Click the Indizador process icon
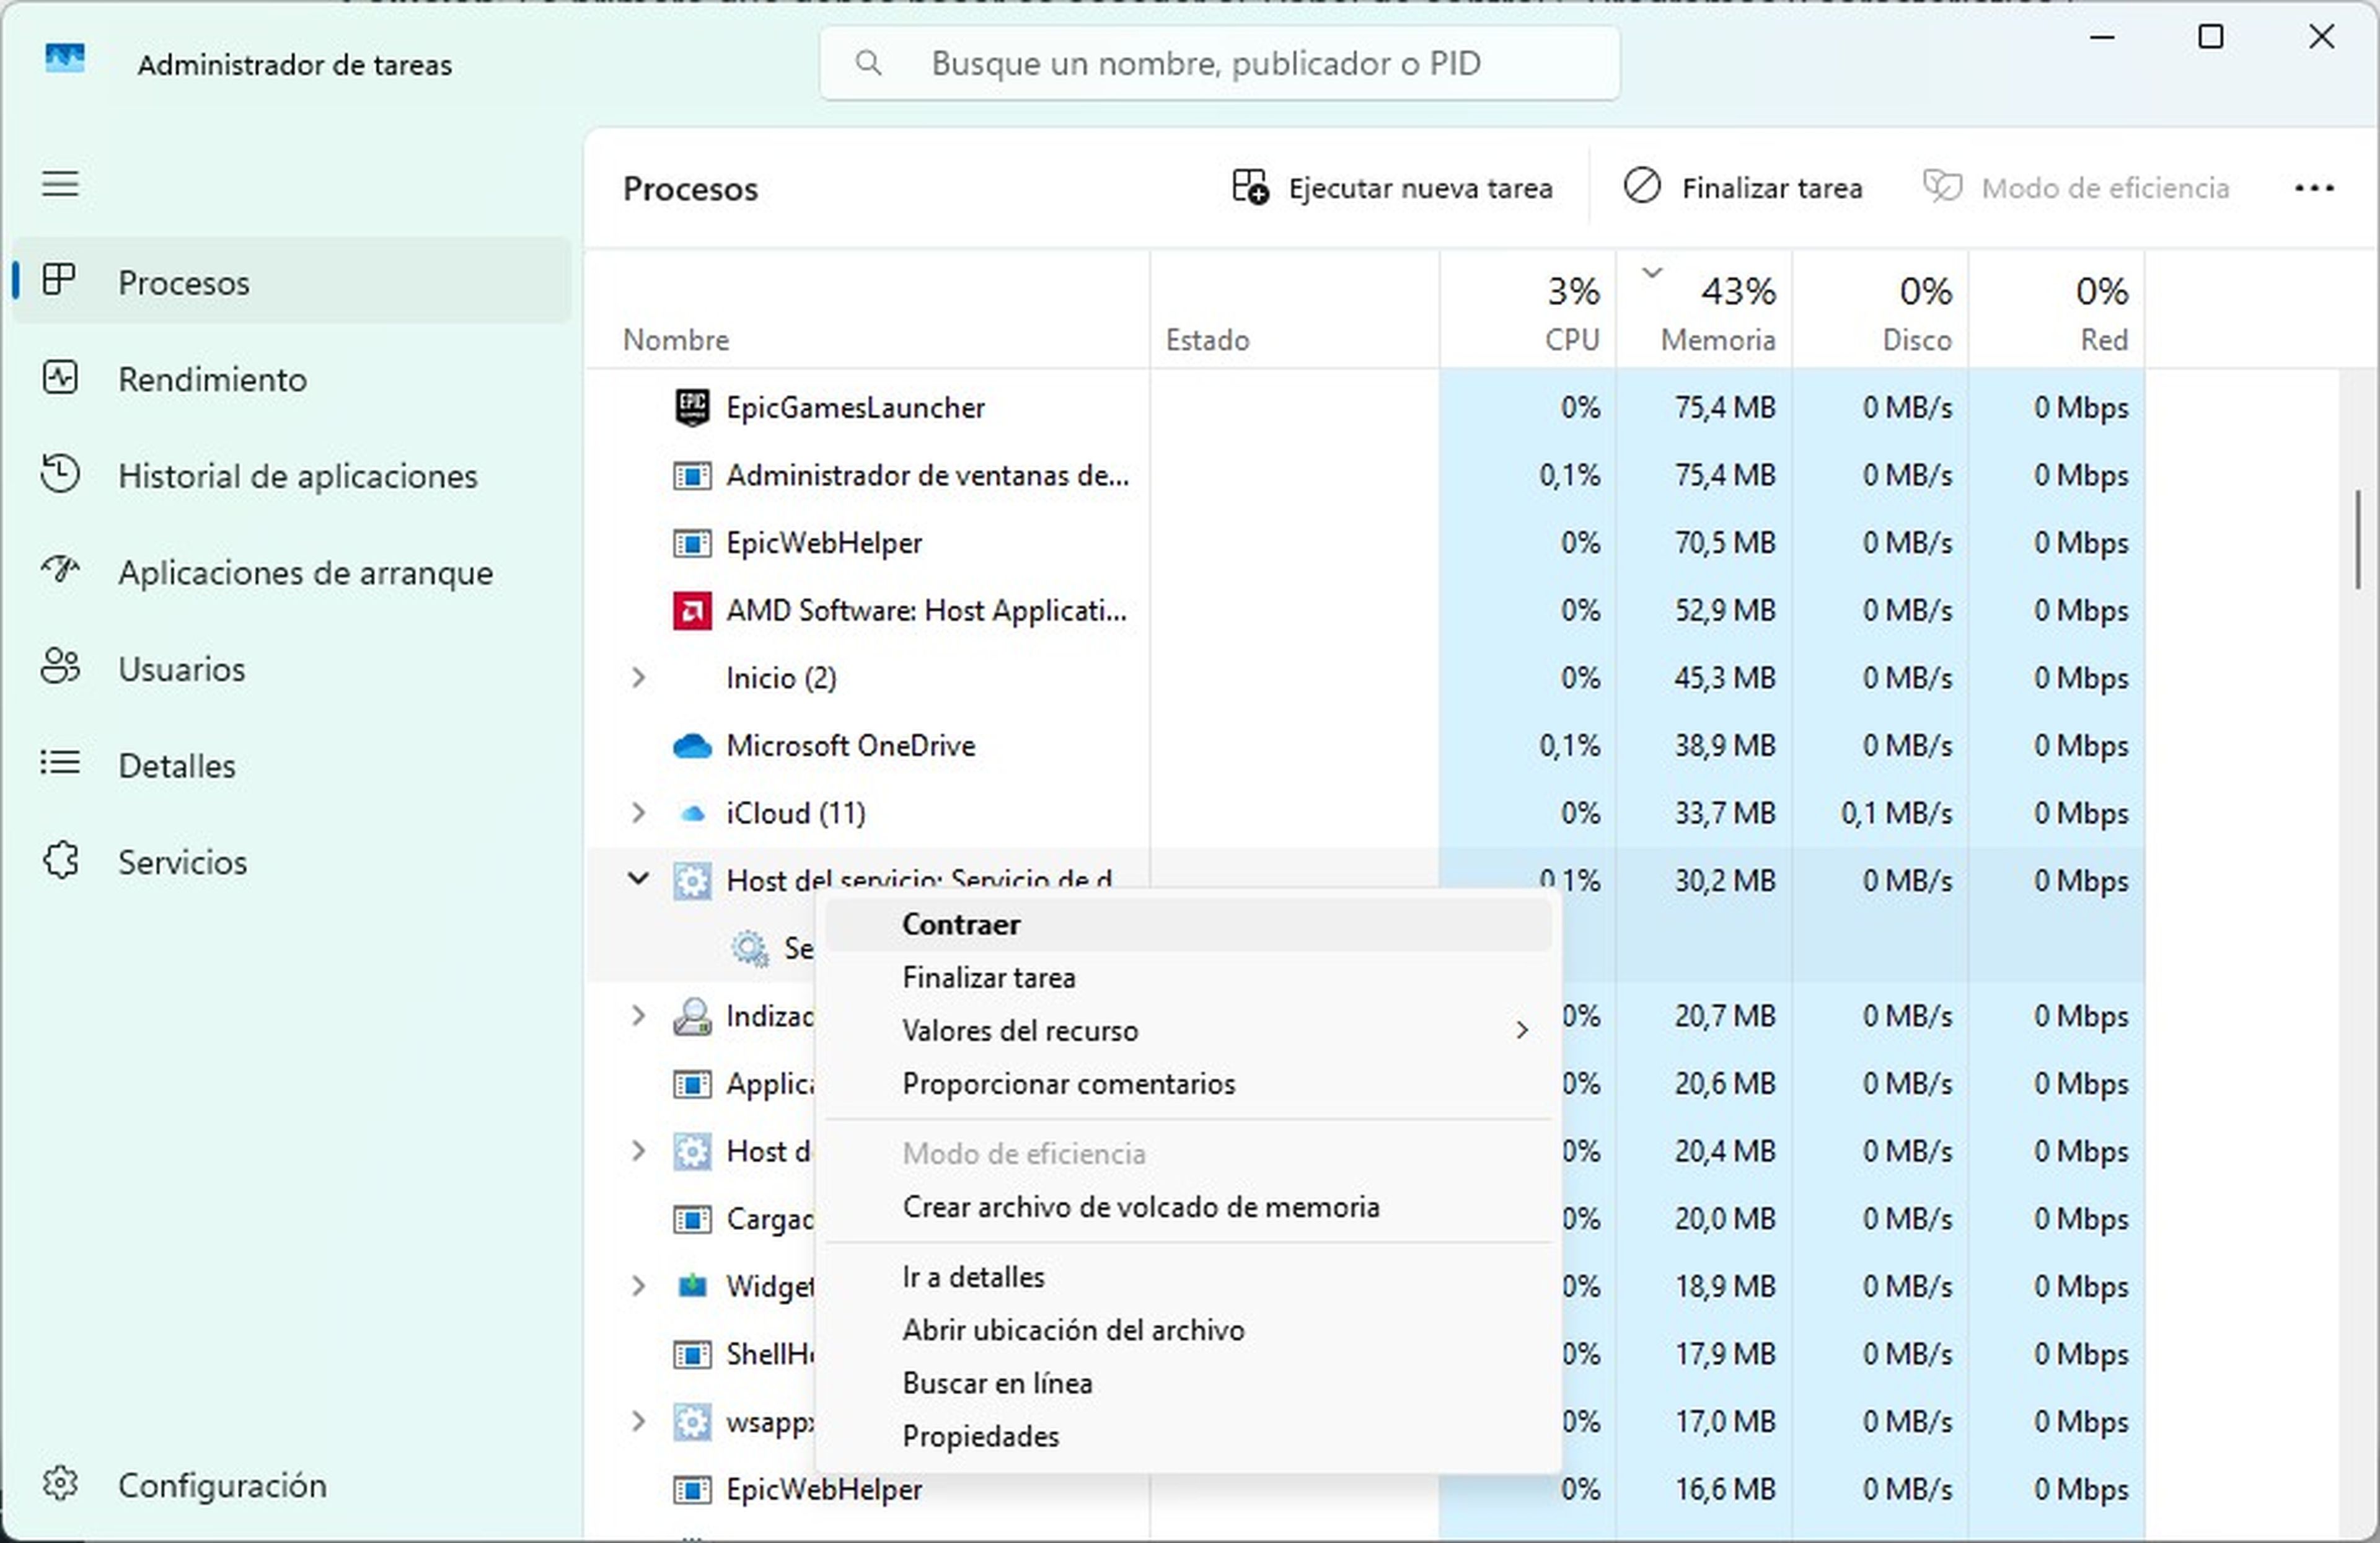The height and width of the screenshot is (1543, 2380). (x=692, y=1016)
